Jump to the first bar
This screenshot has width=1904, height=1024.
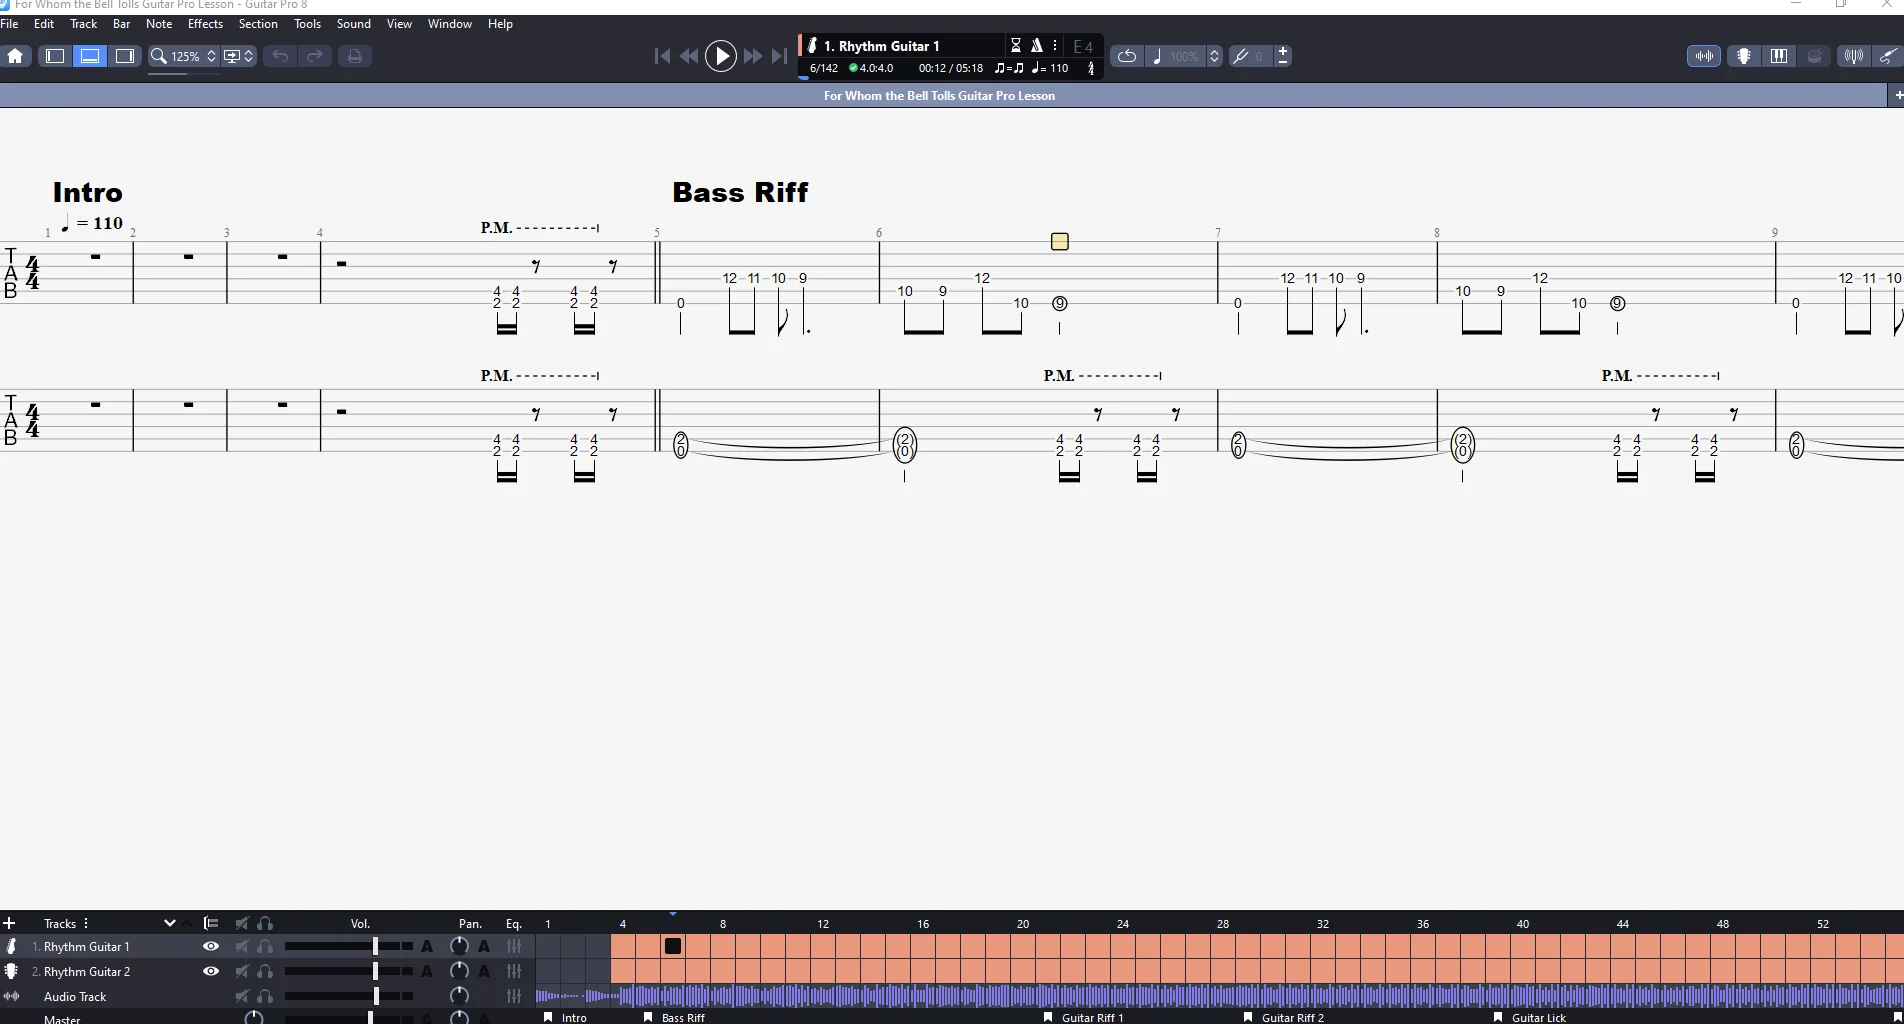coord(662,56)
